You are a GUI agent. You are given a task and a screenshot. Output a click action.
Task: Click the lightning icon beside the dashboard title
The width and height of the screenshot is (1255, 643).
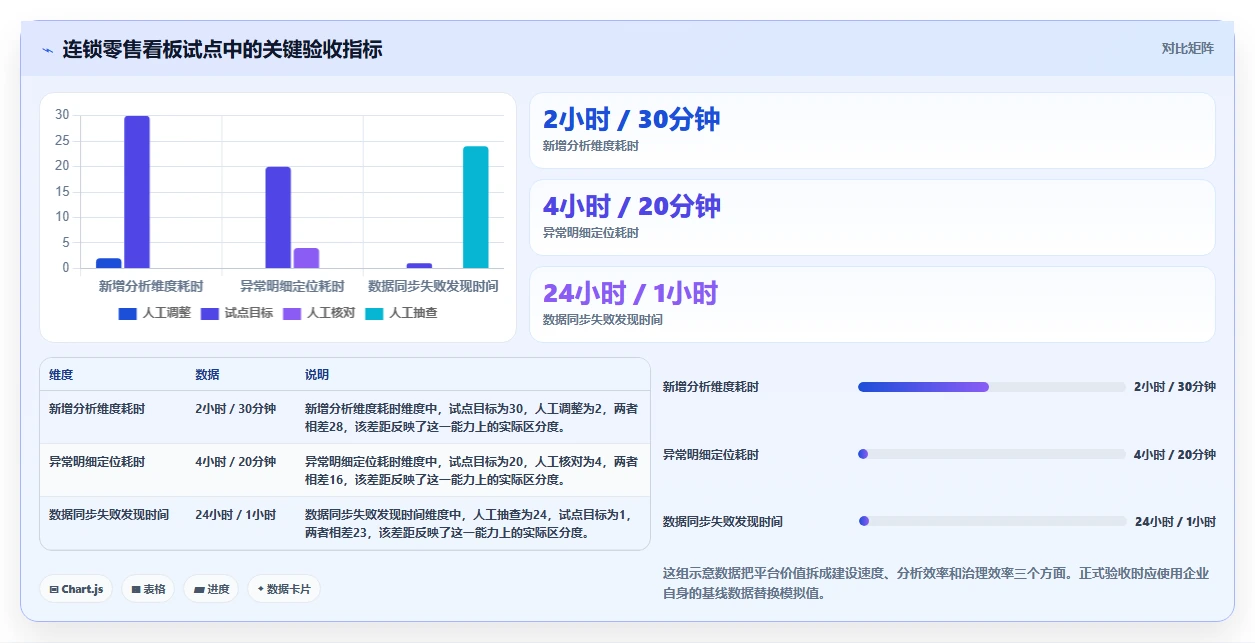click(x=47, y=50)
